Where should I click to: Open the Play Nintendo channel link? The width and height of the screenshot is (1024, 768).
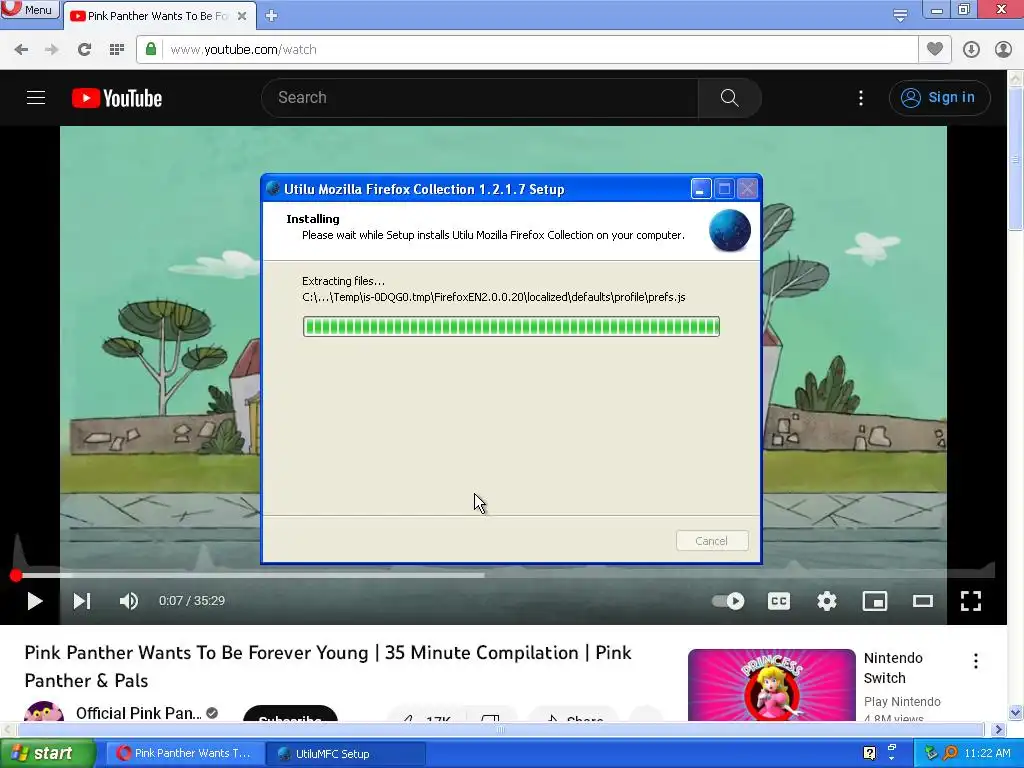(x=902, y=701)
